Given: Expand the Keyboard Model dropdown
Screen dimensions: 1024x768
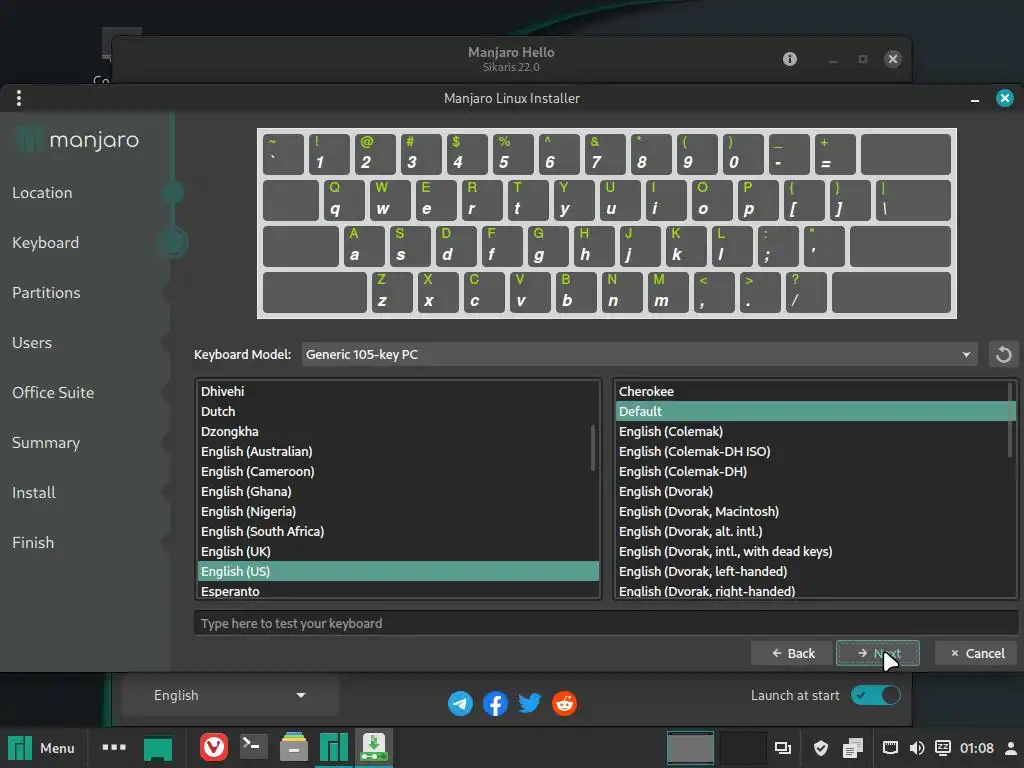Looking at the screenshot, I should pyautogui.click(x=639, y=355).
